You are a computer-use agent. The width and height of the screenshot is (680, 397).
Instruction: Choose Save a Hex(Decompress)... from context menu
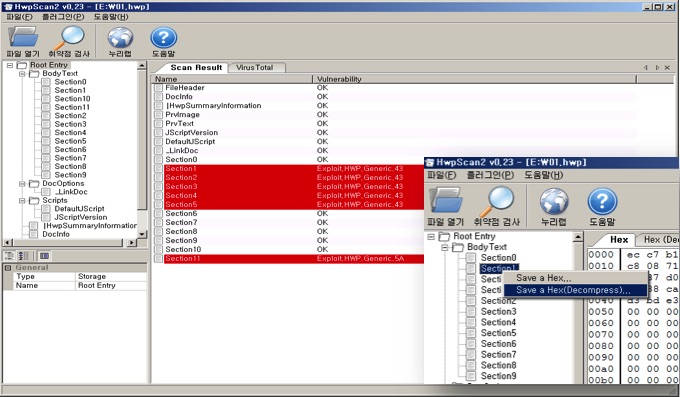click(x=575, y=290)
